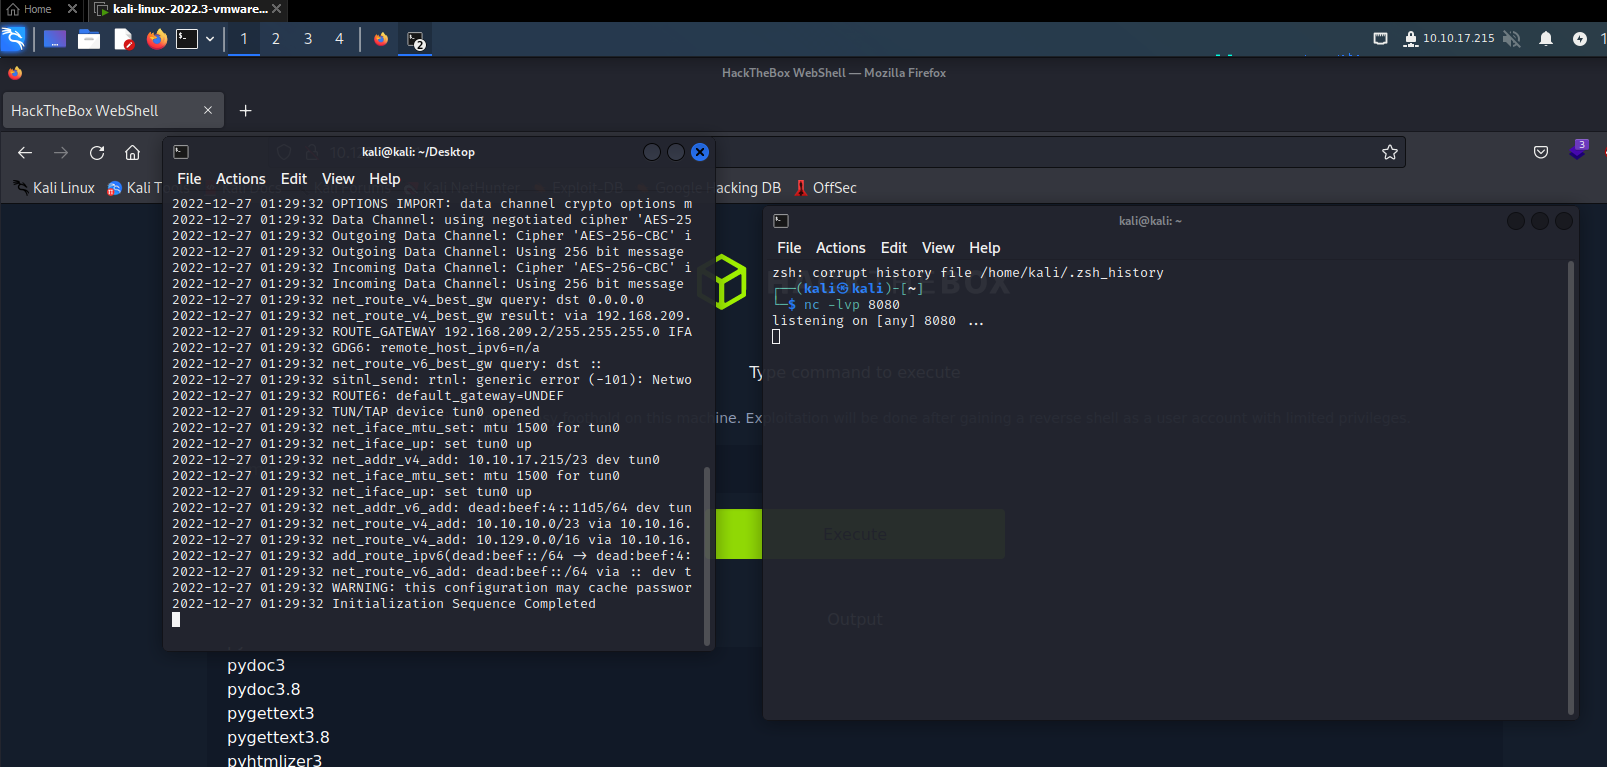Click 'TUN/TAP device tun0 opened' log line
1607x767 pixels.
[x=436, y=412]
